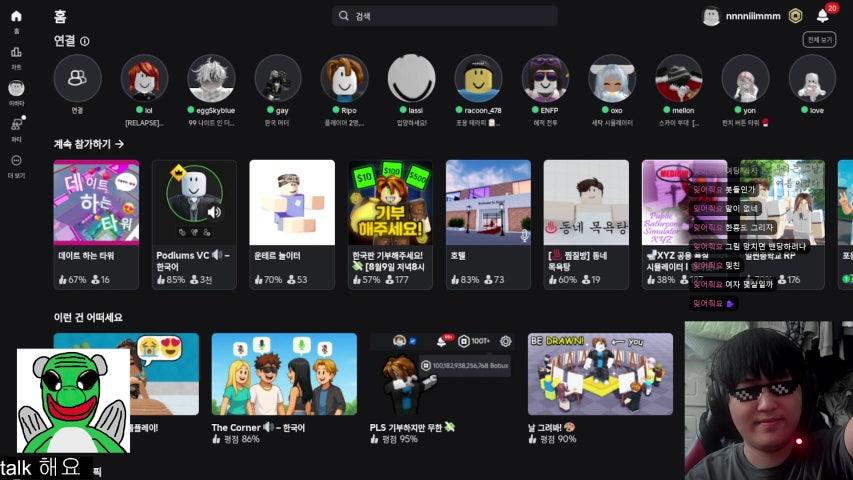Open the 날 그려봐! game thumbnail
The height and width of the screenshot is (480, 853).
(600, 374)
